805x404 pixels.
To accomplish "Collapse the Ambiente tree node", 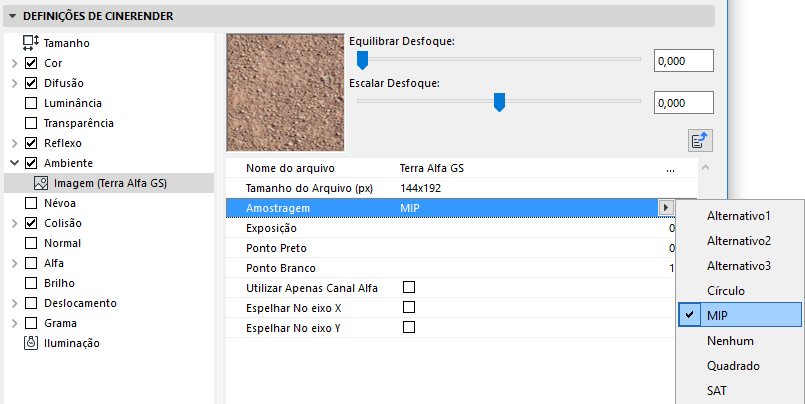I will (x=15, y=163).
